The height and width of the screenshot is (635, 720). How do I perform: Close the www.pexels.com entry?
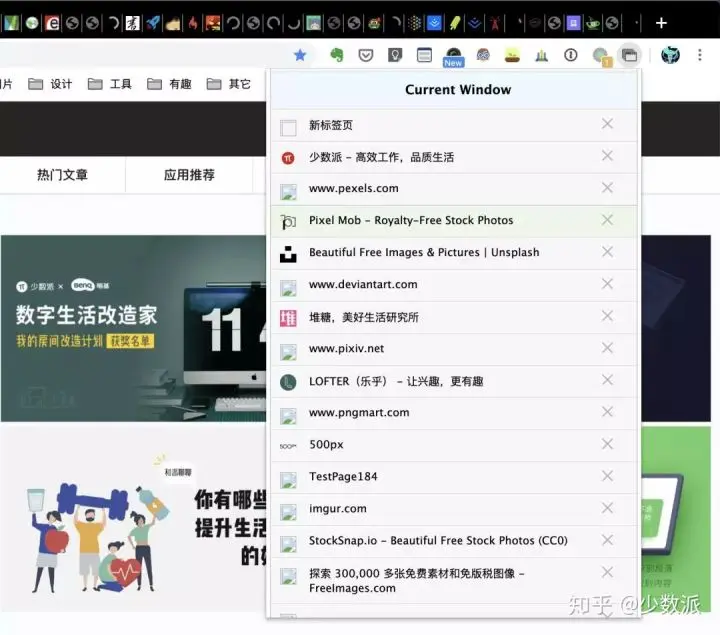click(607, 187)
